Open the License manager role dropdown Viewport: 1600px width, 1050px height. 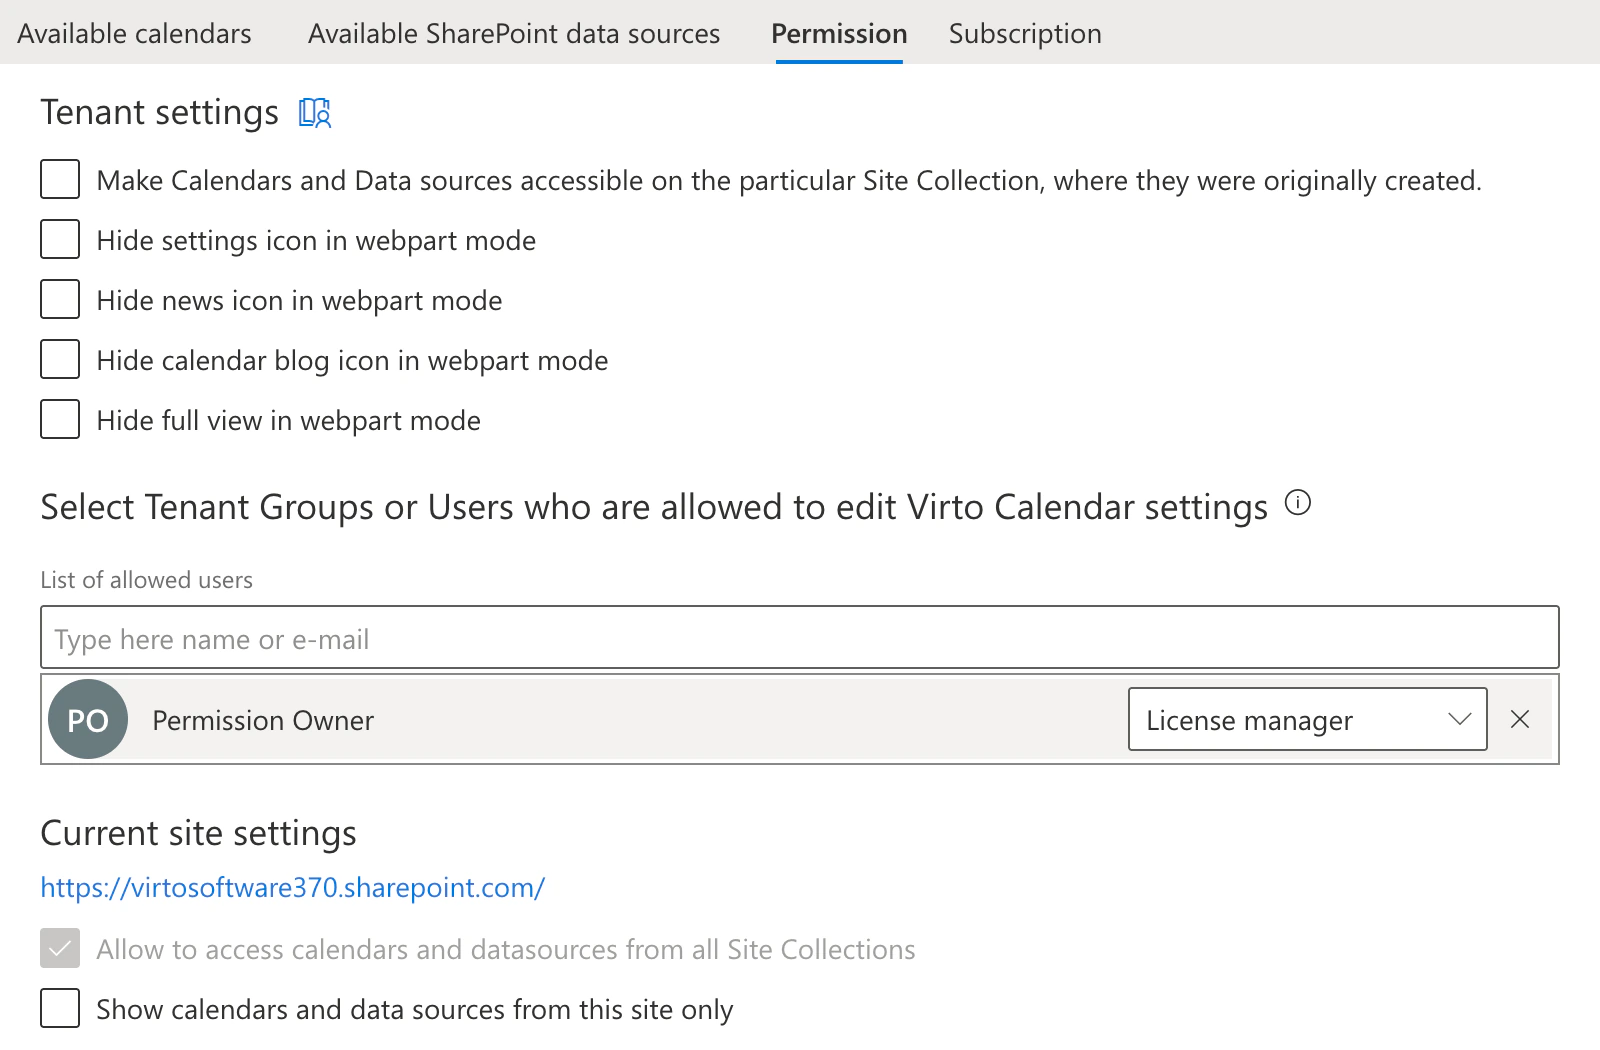[x=1307, y=719]
